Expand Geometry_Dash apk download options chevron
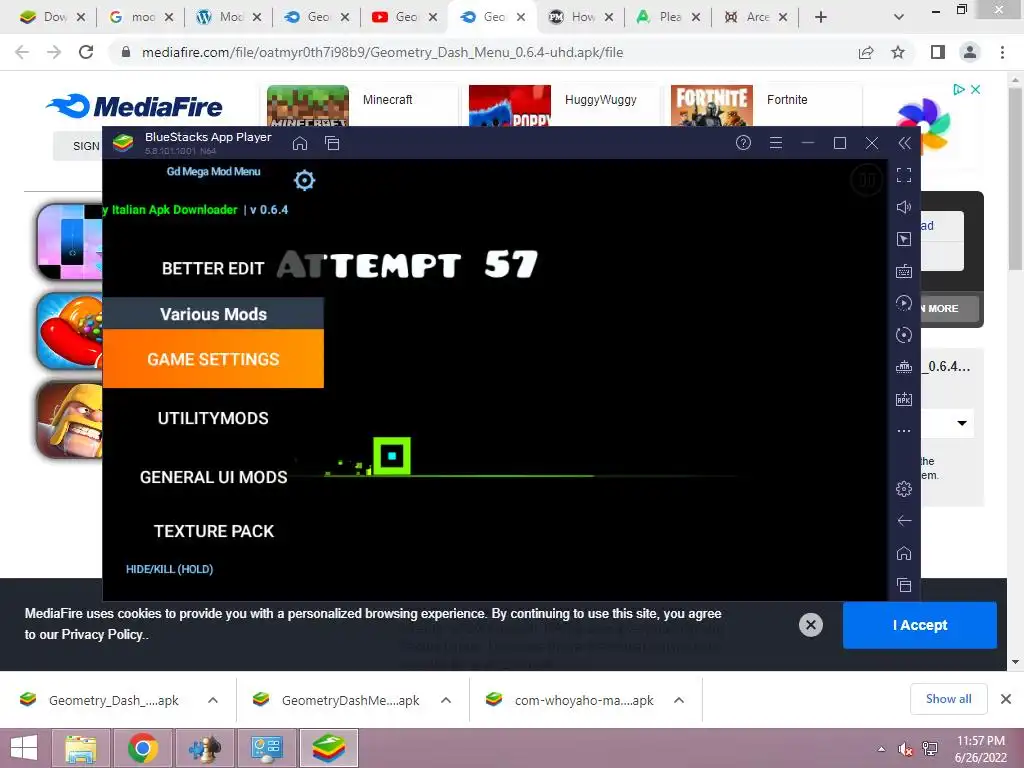The width and height of the screenshot is (1024, 768). (213, 700)
